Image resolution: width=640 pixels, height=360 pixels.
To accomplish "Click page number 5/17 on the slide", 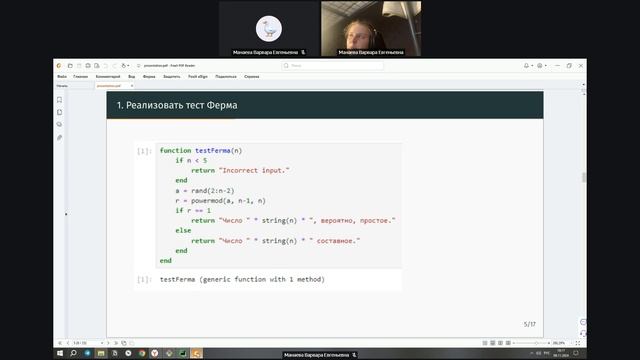I will (530, 324).
